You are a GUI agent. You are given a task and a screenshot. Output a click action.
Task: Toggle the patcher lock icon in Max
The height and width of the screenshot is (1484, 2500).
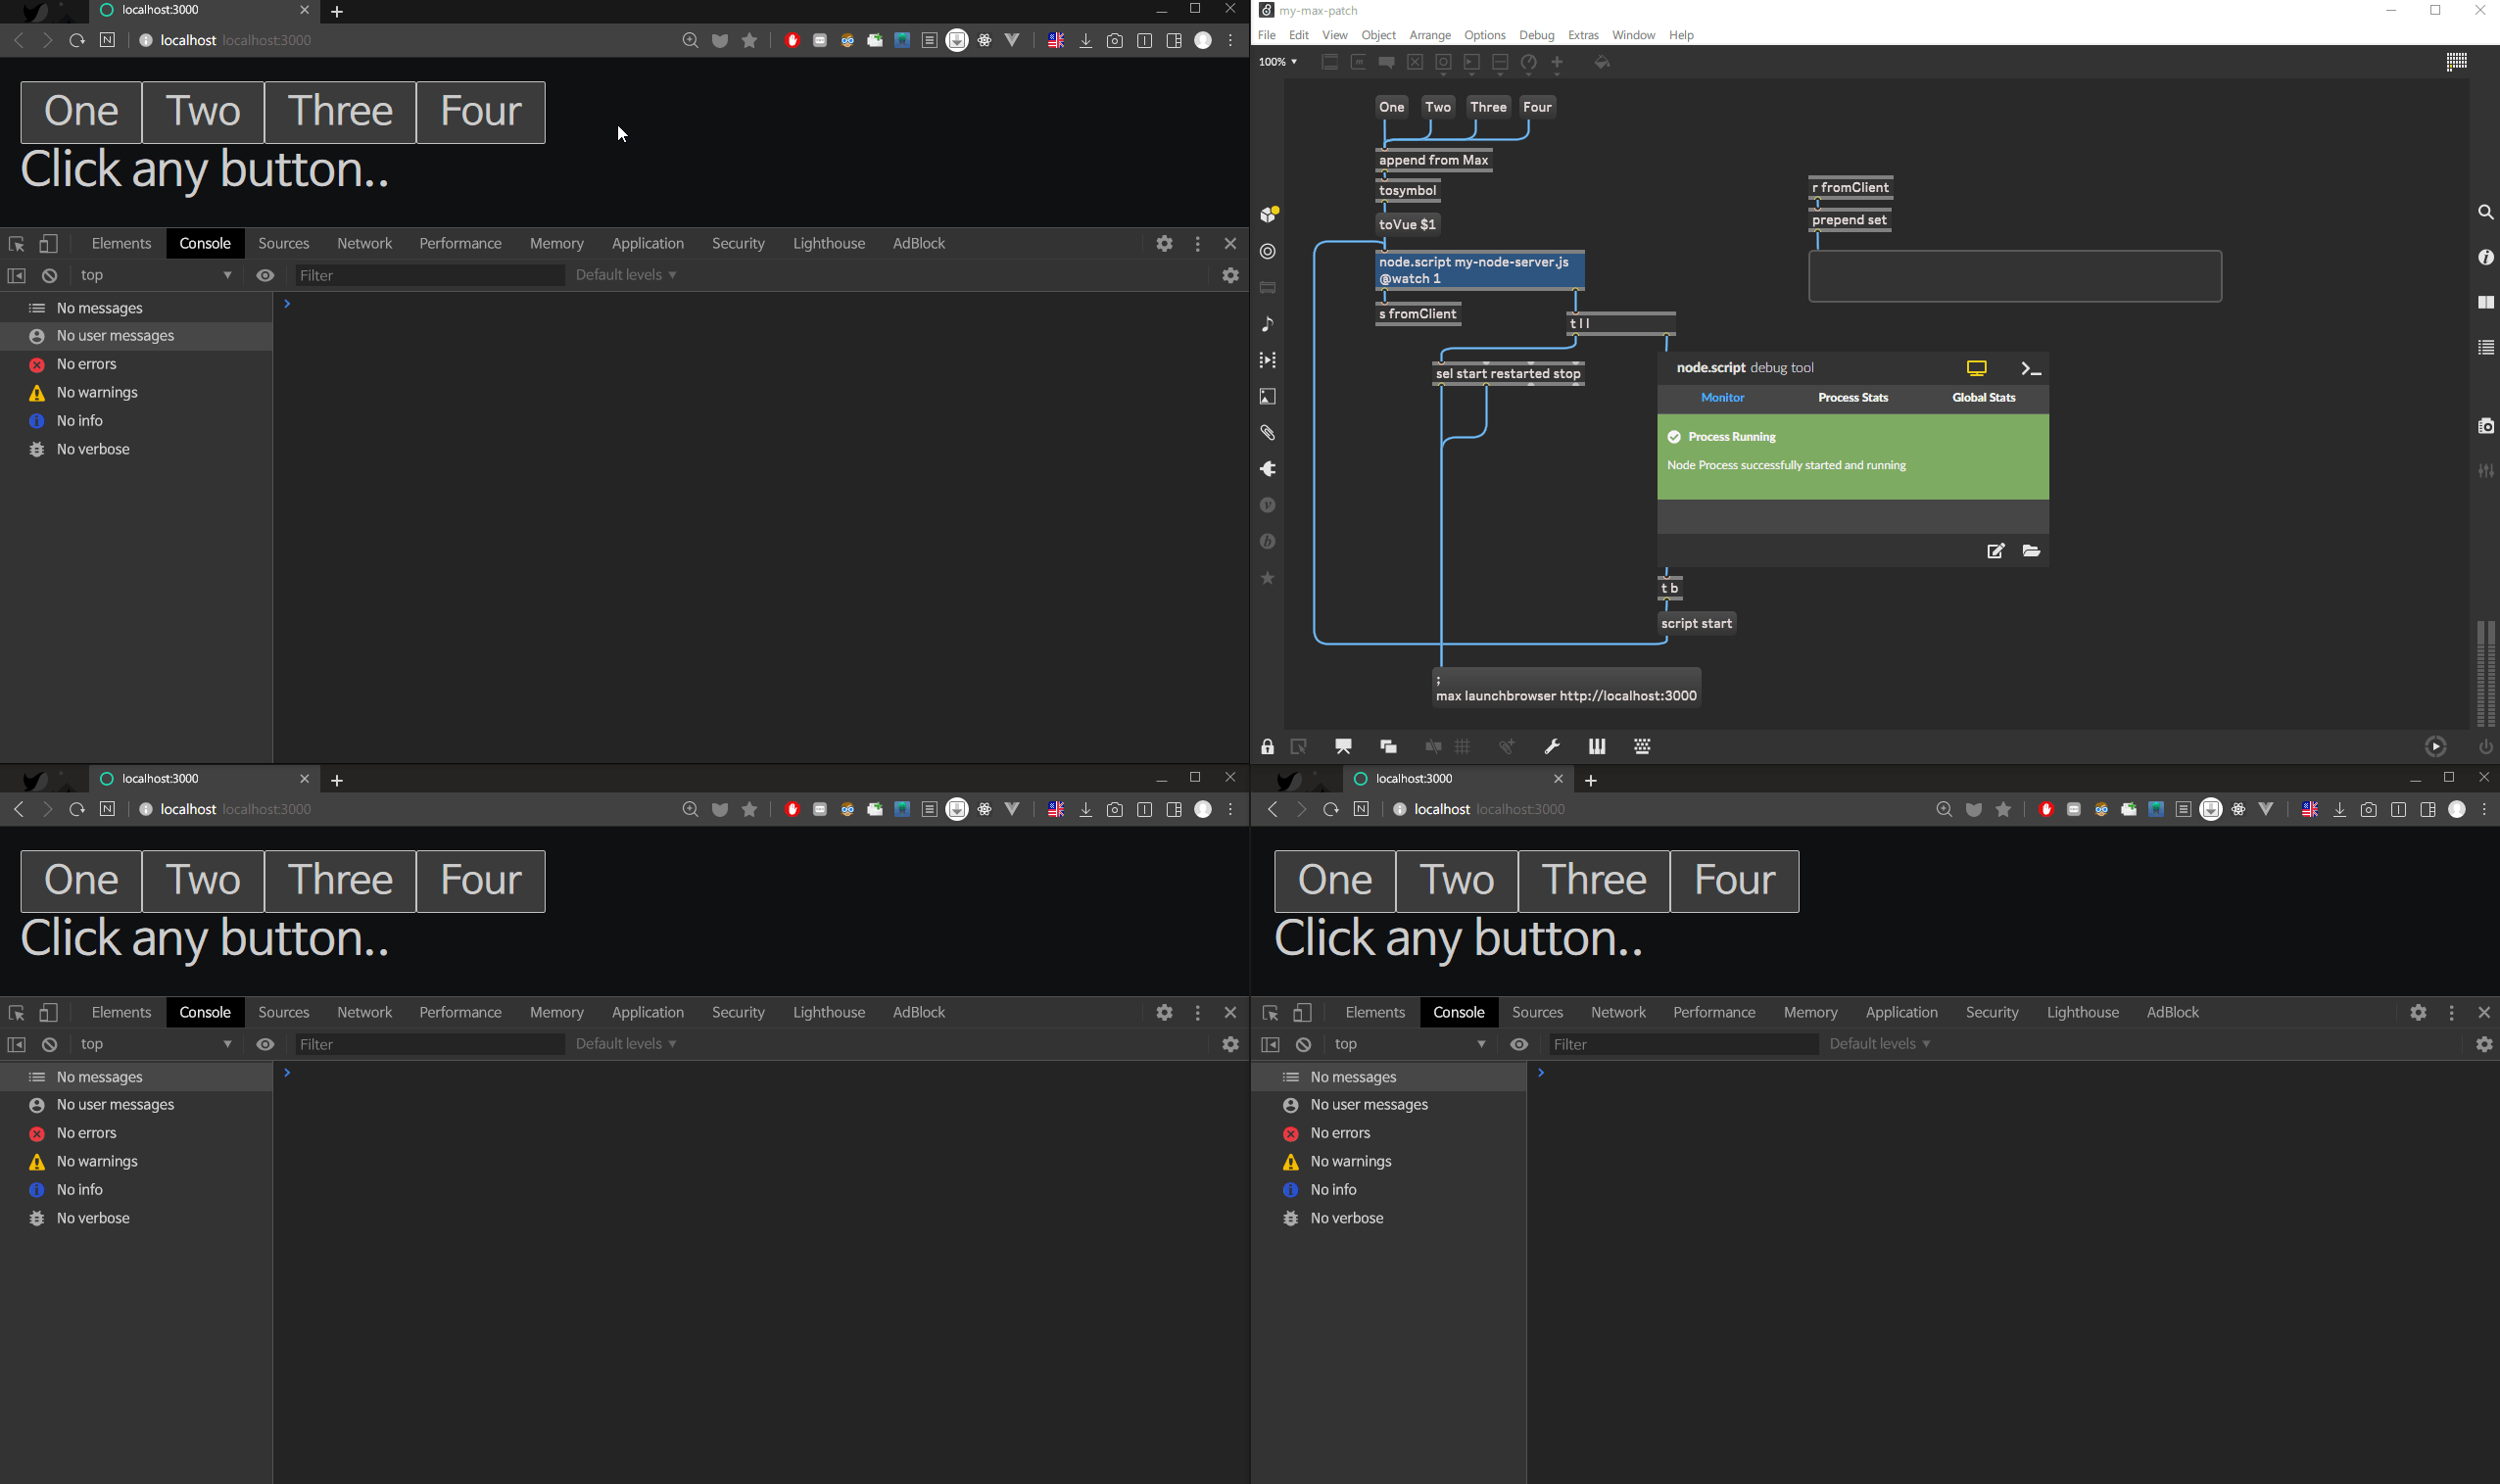pyautogui.click(x=1267, y=747)
